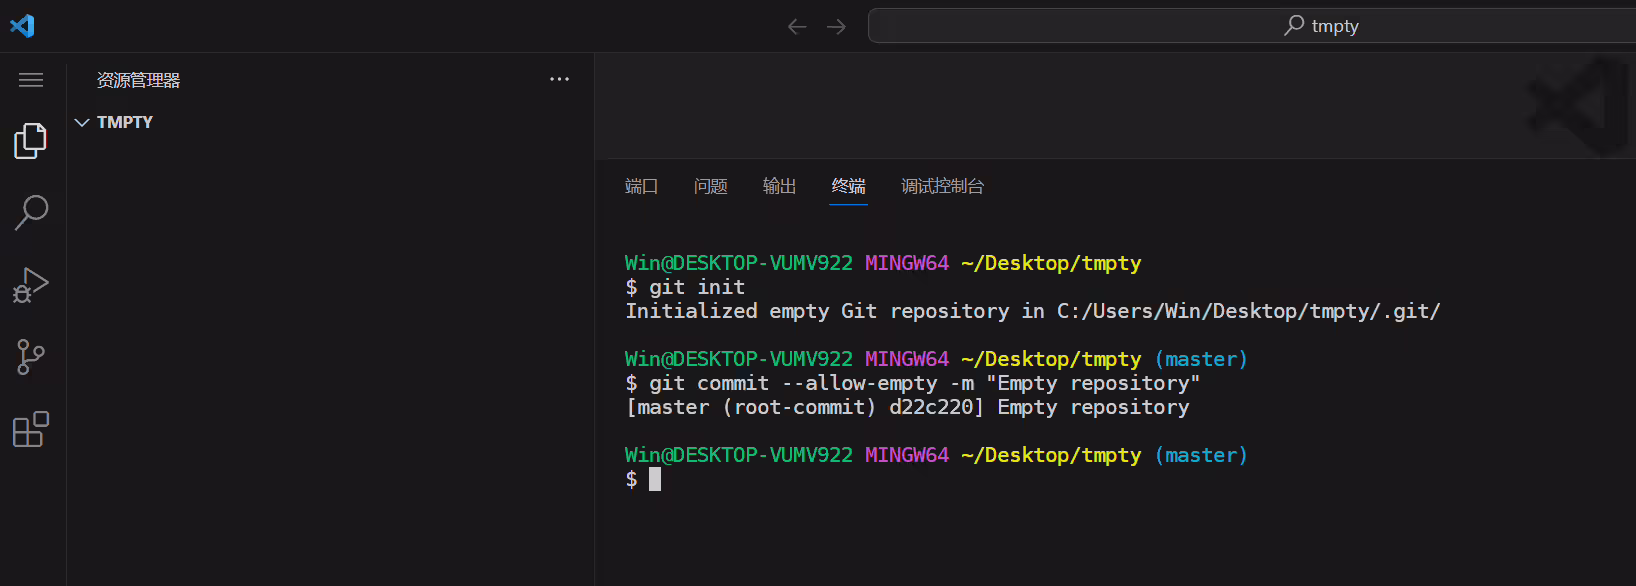
Task: Click the VS Code logo icon
Action: [x=22, y=26]
